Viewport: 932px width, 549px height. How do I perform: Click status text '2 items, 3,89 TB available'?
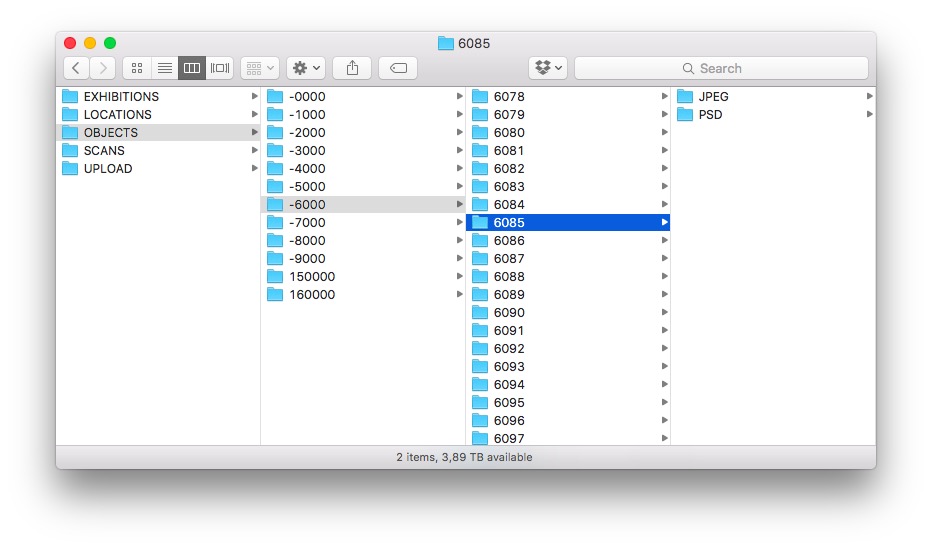click(464, 457)
